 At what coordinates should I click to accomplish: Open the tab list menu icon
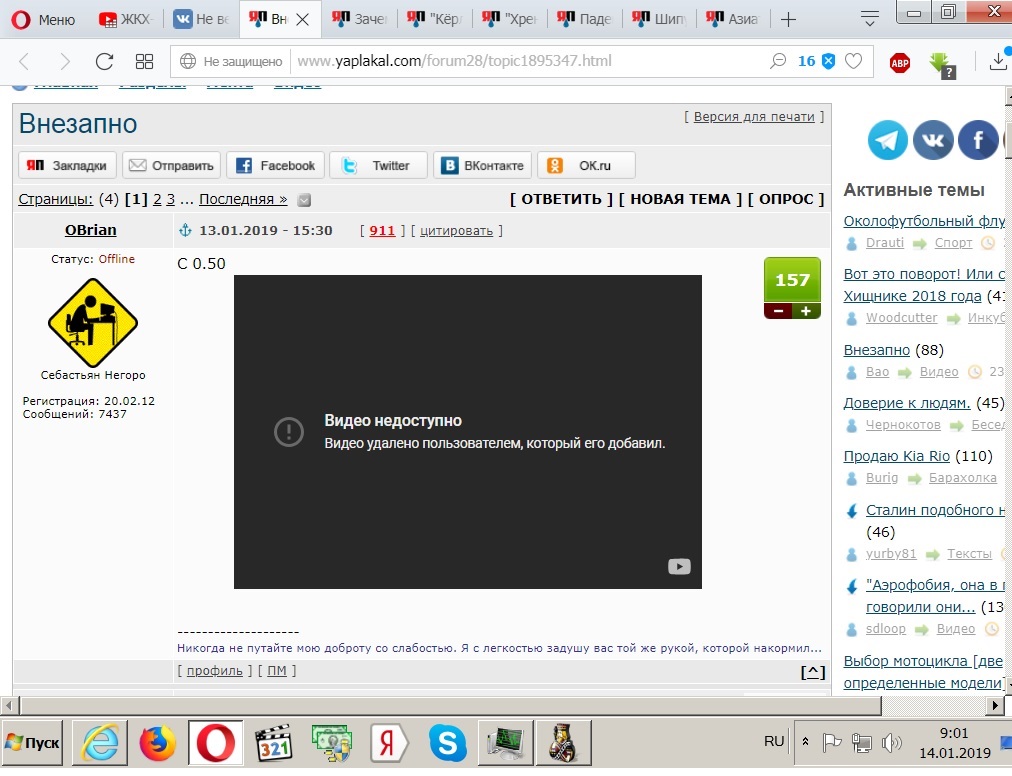(x=870, y=19)
